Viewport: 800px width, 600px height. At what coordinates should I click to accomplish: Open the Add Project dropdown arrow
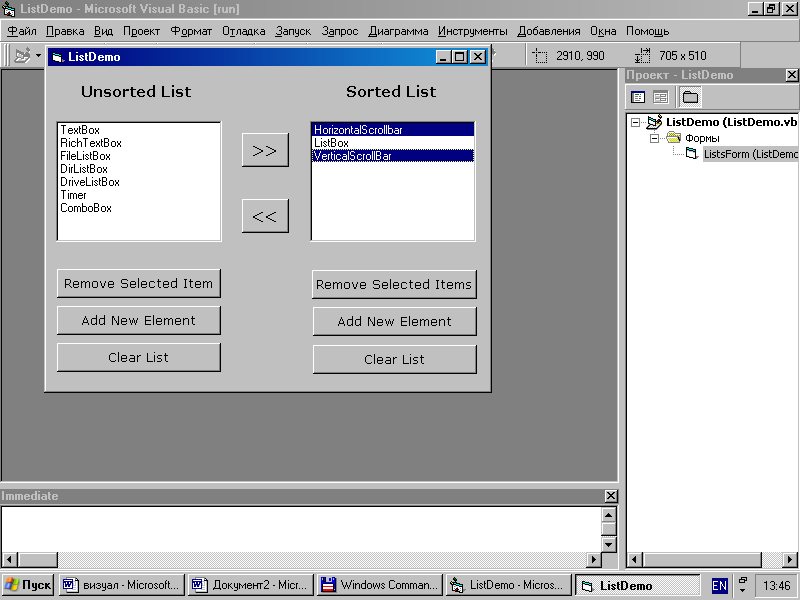38,55
